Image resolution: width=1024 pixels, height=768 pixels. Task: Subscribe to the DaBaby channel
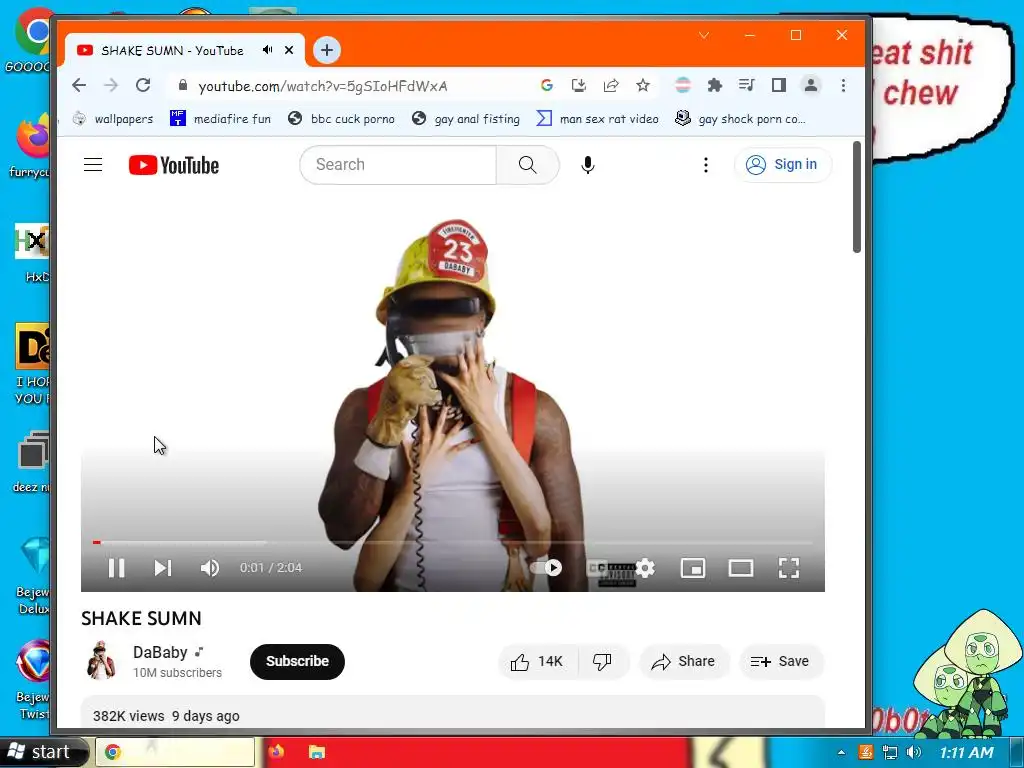[x=297, y=662]
